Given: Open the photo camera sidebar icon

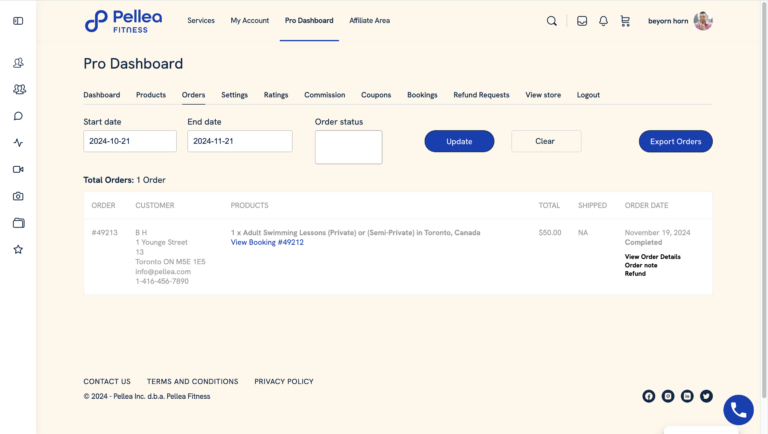Looking at the screenshot, I should pyautogui.click(x=18, y=196).
